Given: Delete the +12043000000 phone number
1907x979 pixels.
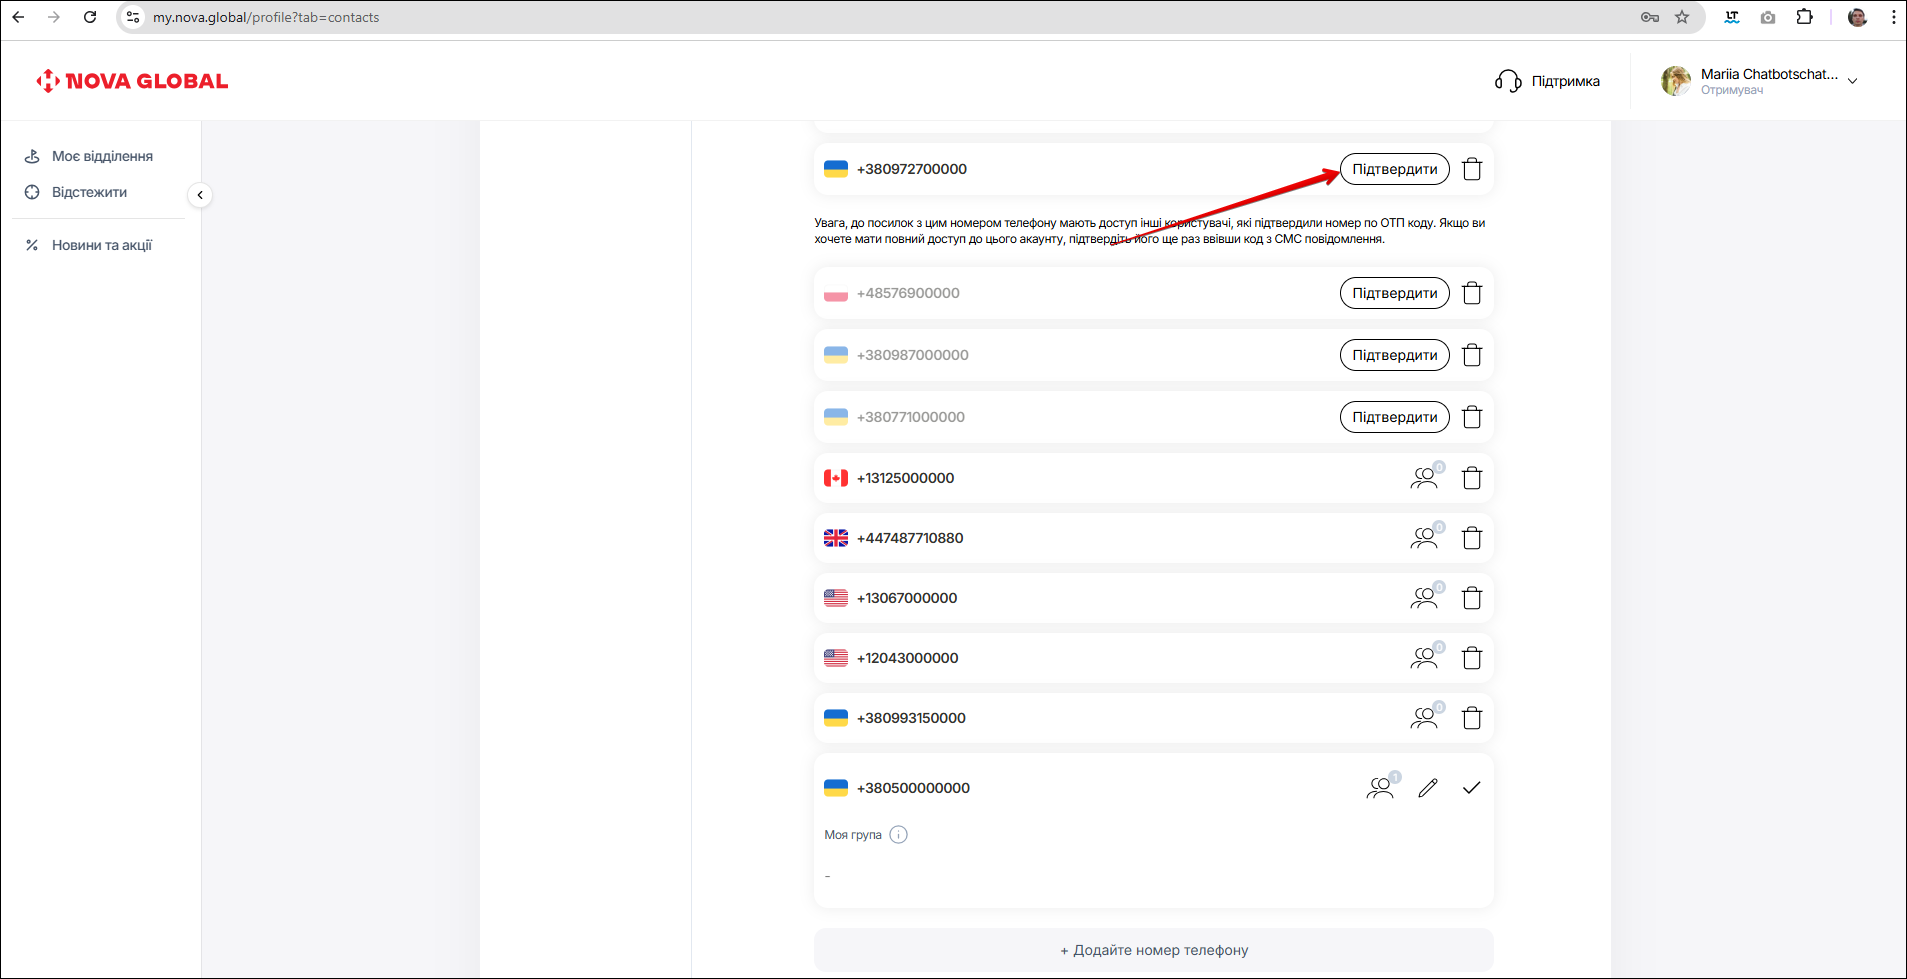Looking at the screenshot, I should [1471, 658].
